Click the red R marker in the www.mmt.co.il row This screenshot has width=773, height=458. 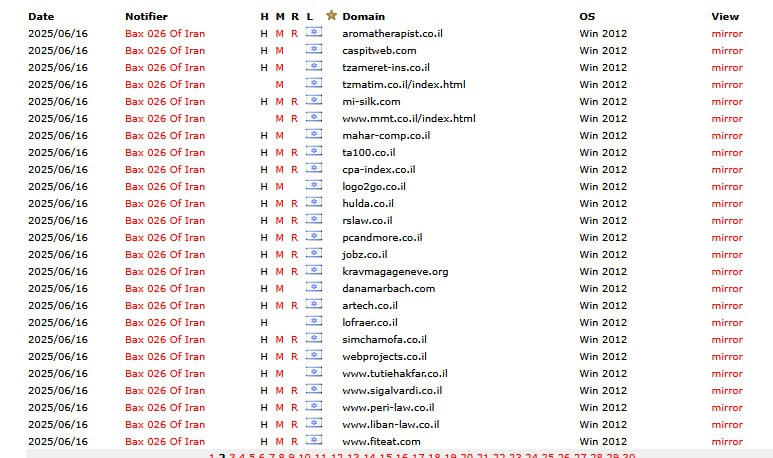(x=294, y=119)
